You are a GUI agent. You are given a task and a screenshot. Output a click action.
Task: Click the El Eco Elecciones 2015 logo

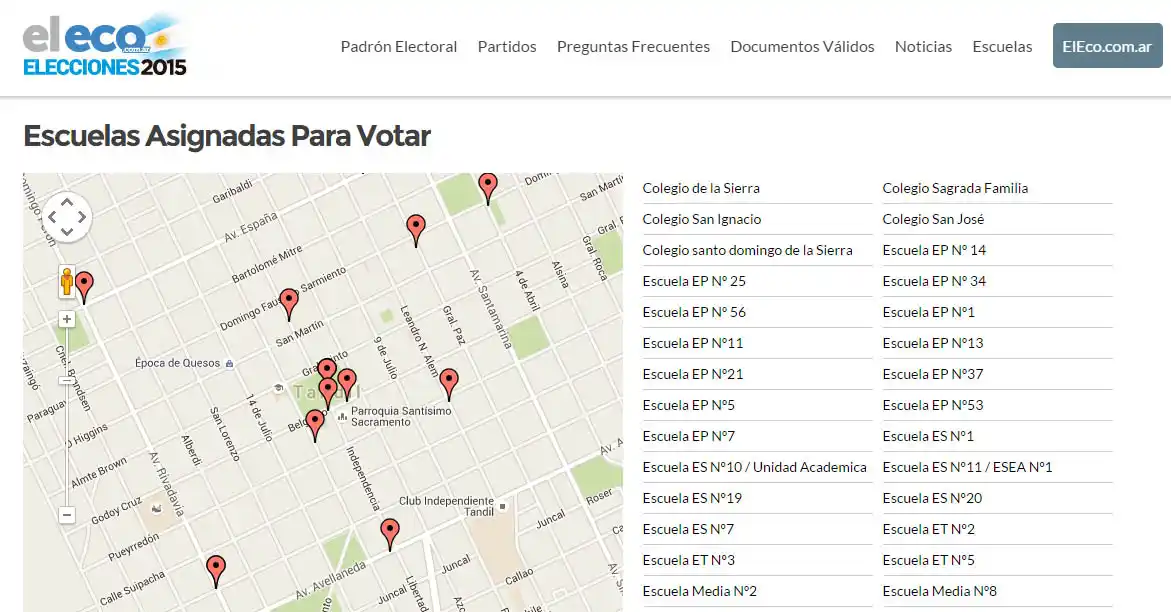pyautogui.click(x=105, y=46)
